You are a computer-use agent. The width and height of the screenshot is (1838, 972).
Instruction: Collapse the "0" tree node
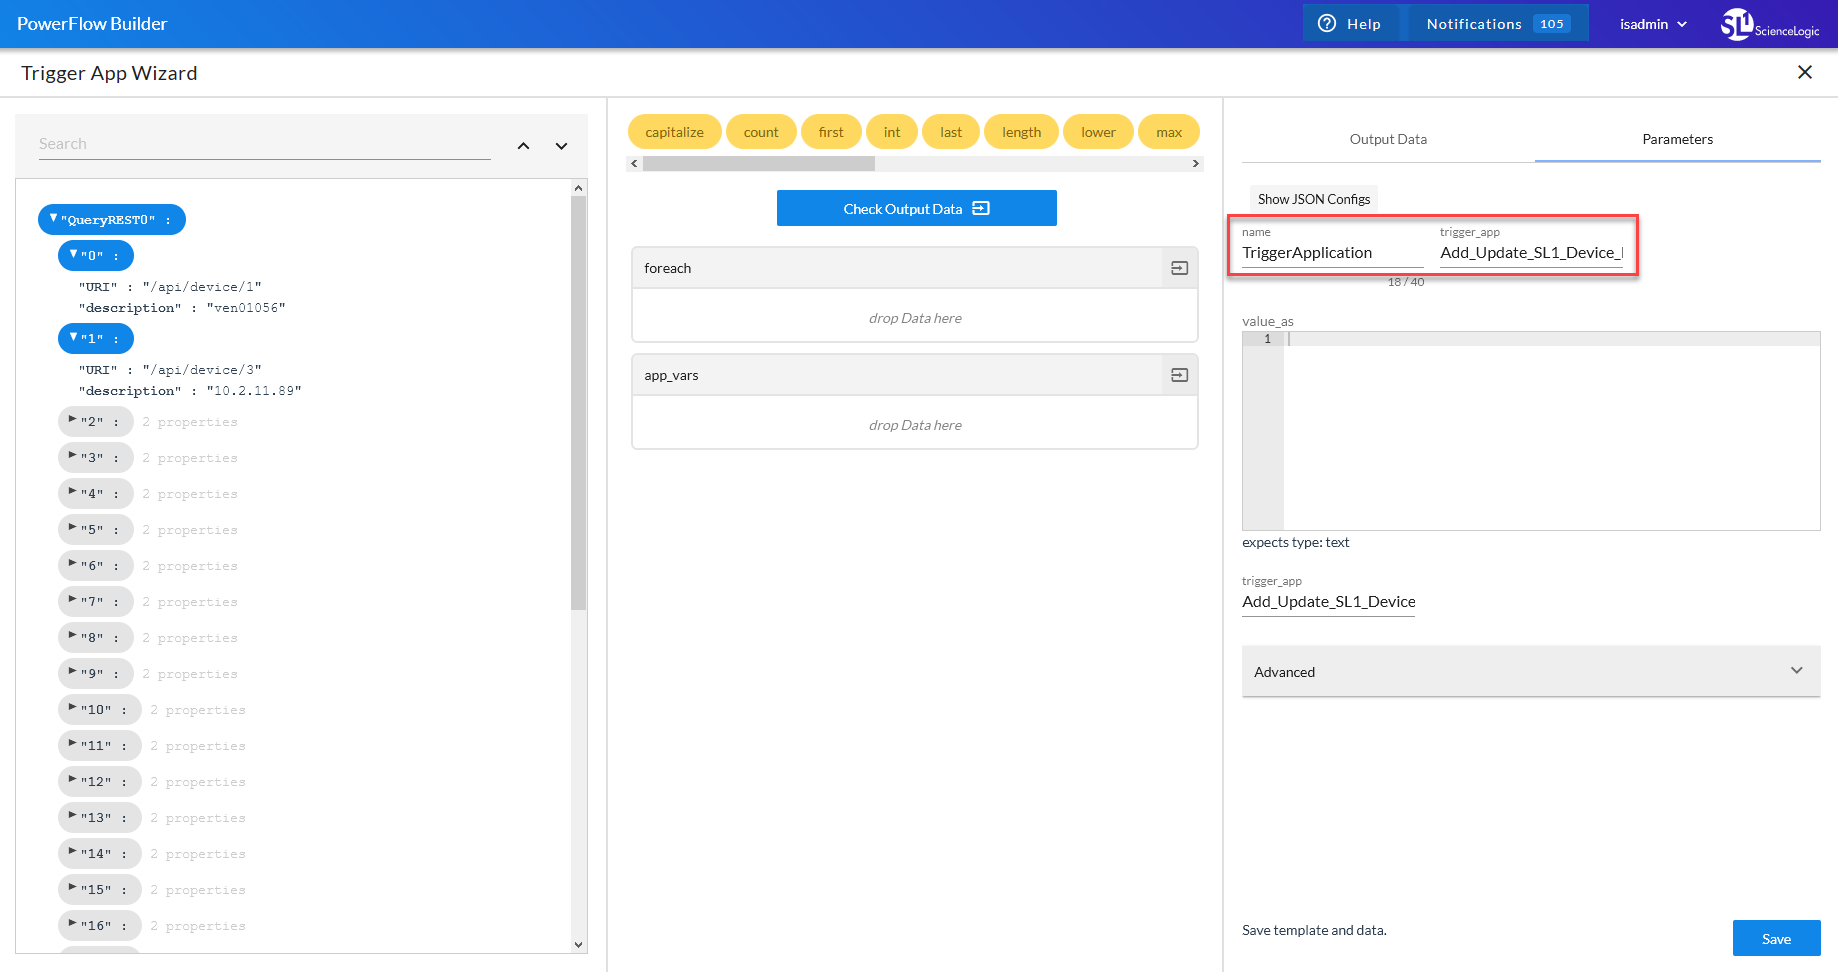[73, 255]
